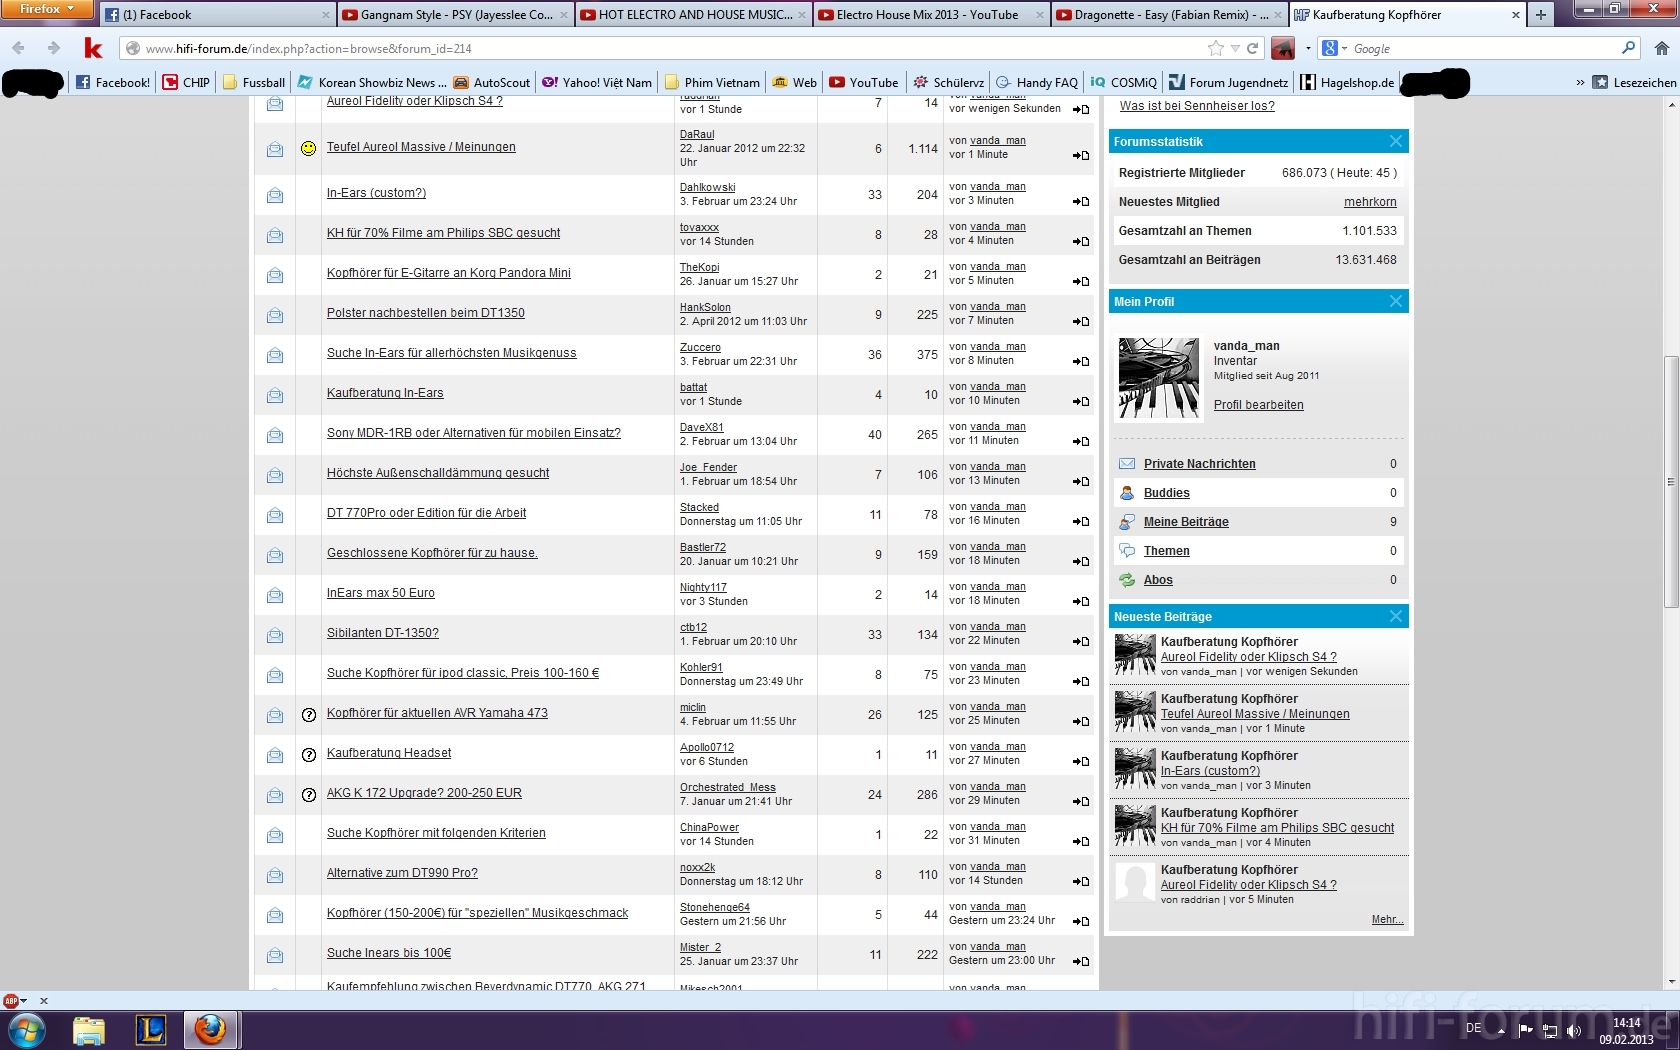Reload the page with the refresh icon
The height and width of the screenshot is (1050, 1680).
point(1252,48)
